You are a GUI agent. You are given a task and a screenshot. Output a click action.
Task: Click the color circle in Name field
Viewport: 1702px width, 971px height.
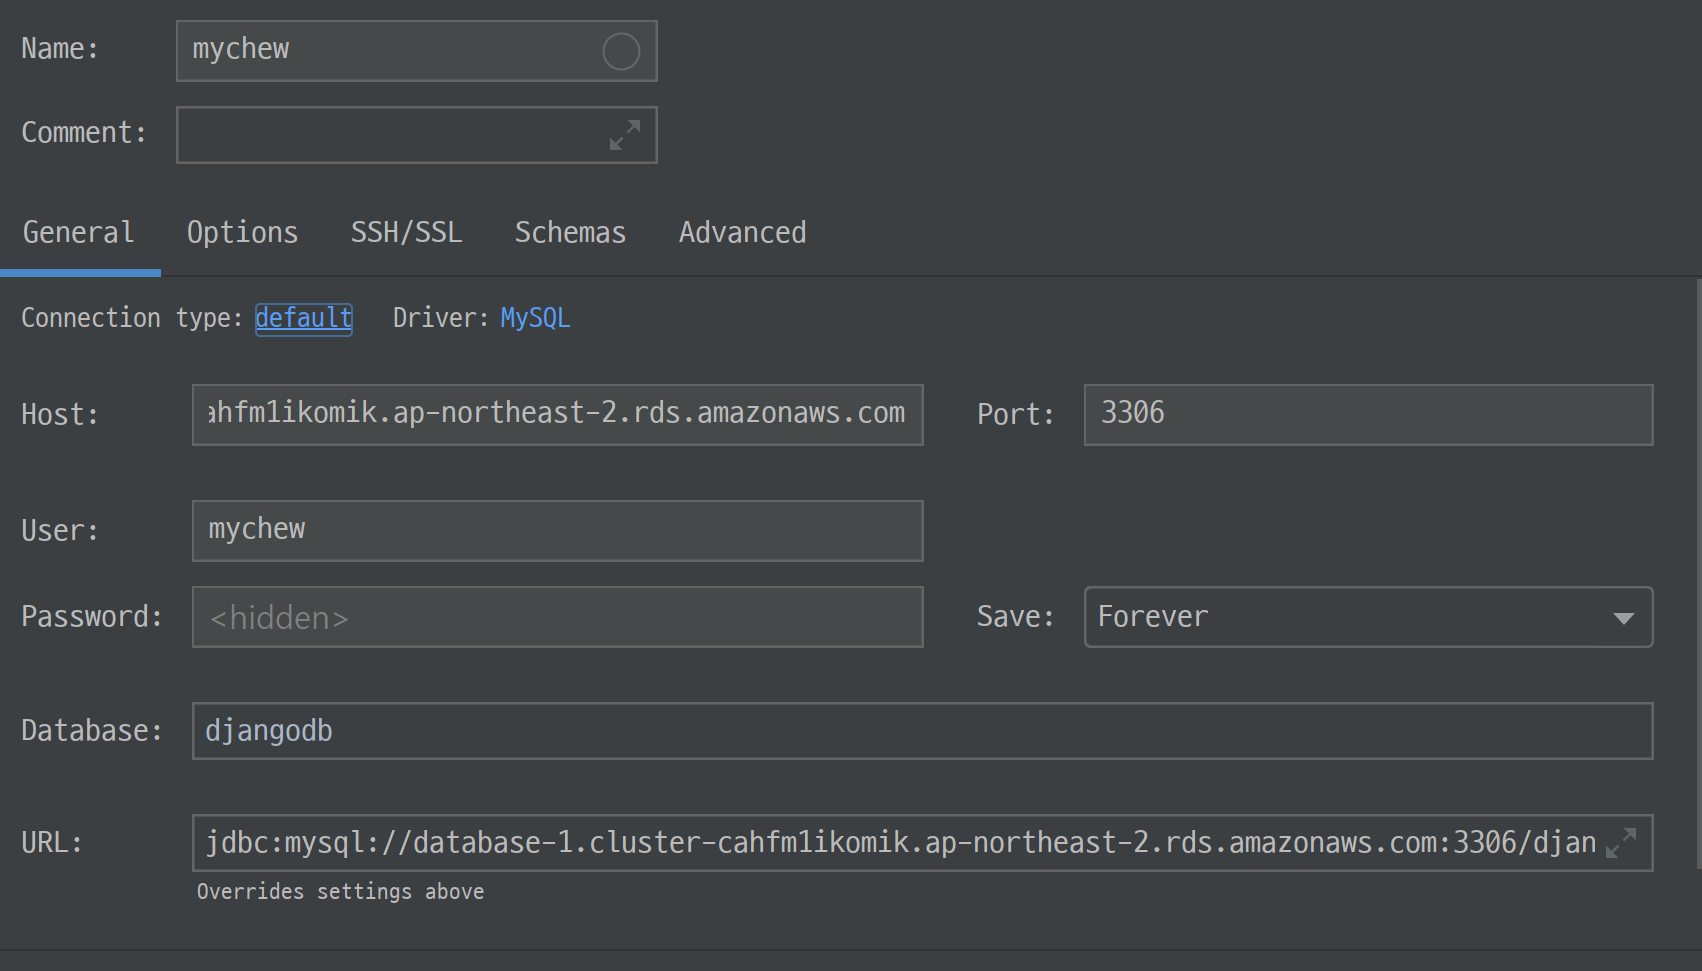click(621, 51)
